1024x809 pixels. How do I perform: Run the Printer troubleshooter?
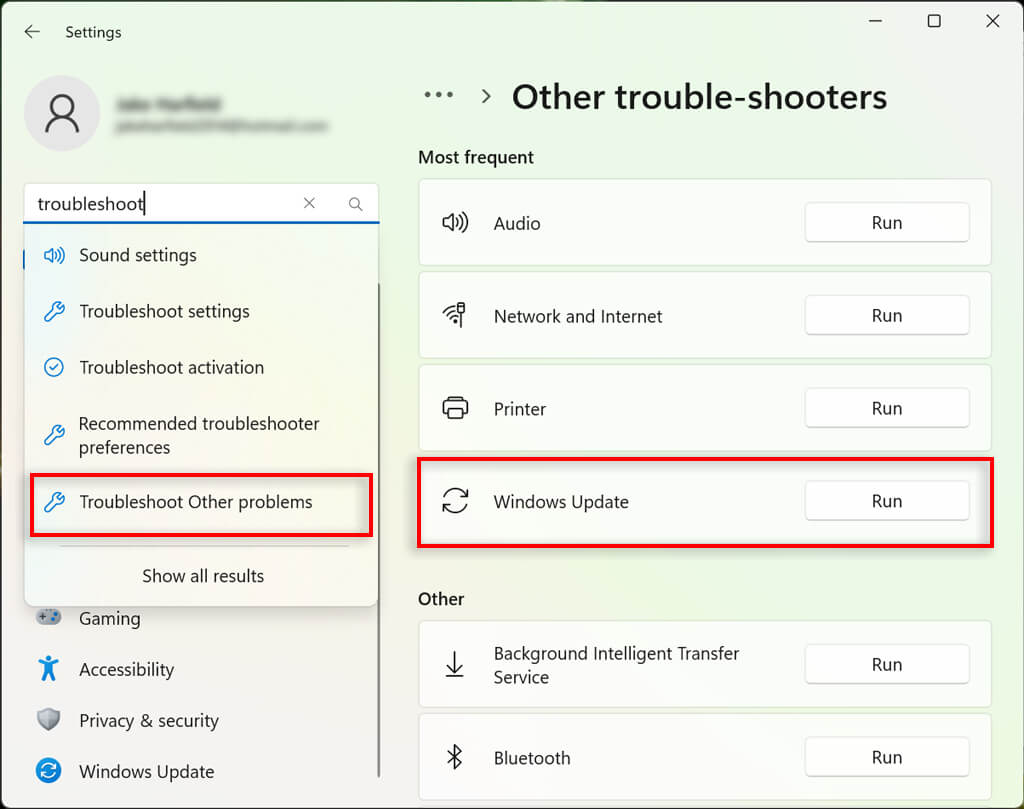(x=887, y=408)
